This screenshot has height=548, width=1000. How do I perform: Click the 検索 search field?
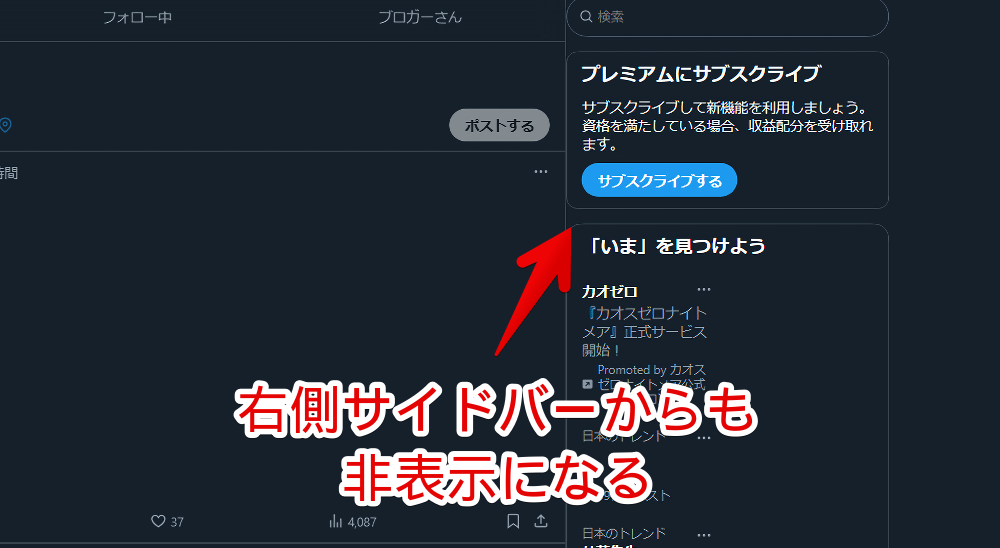tap(727, 17)
